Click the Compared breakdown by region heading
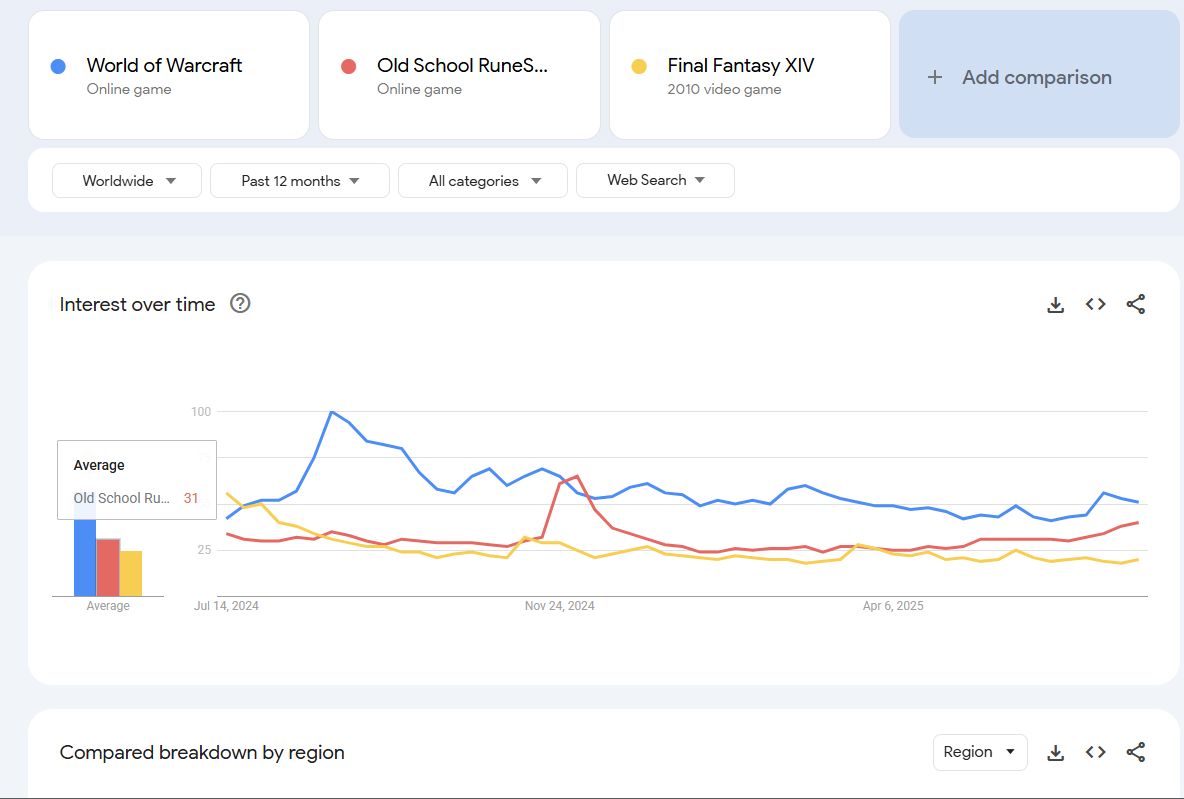 202,752
